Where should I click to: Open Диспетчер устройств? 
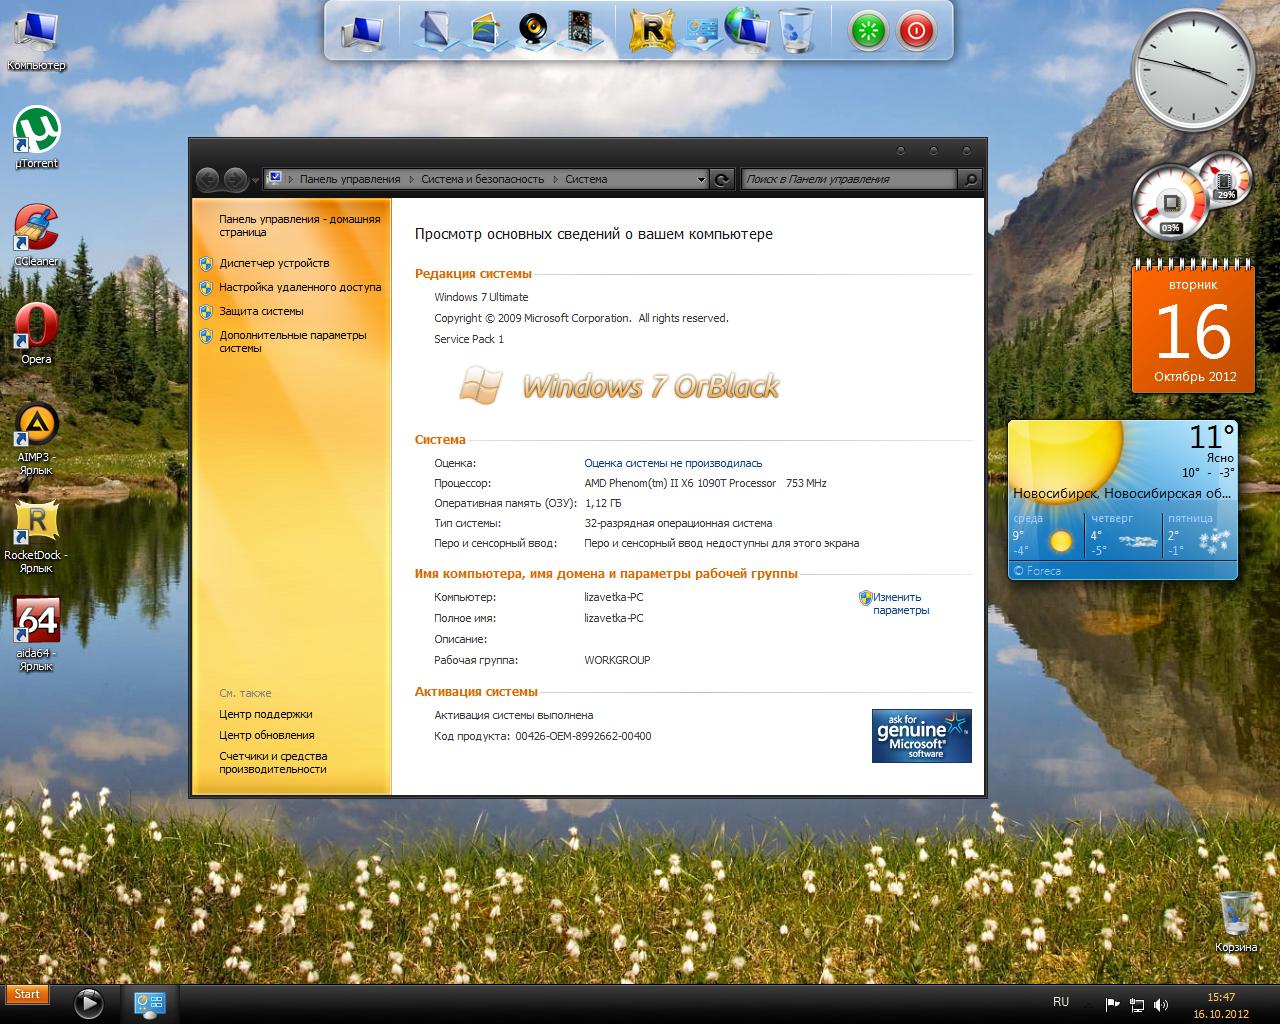[x=274, y=263]
